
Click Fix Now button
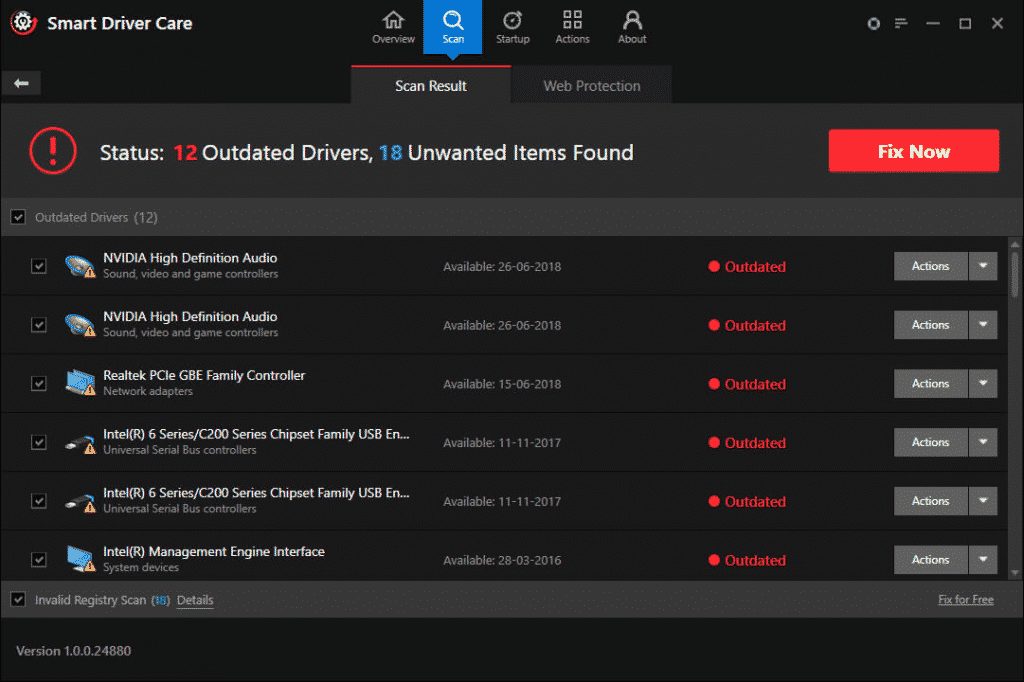coord(914,151)
